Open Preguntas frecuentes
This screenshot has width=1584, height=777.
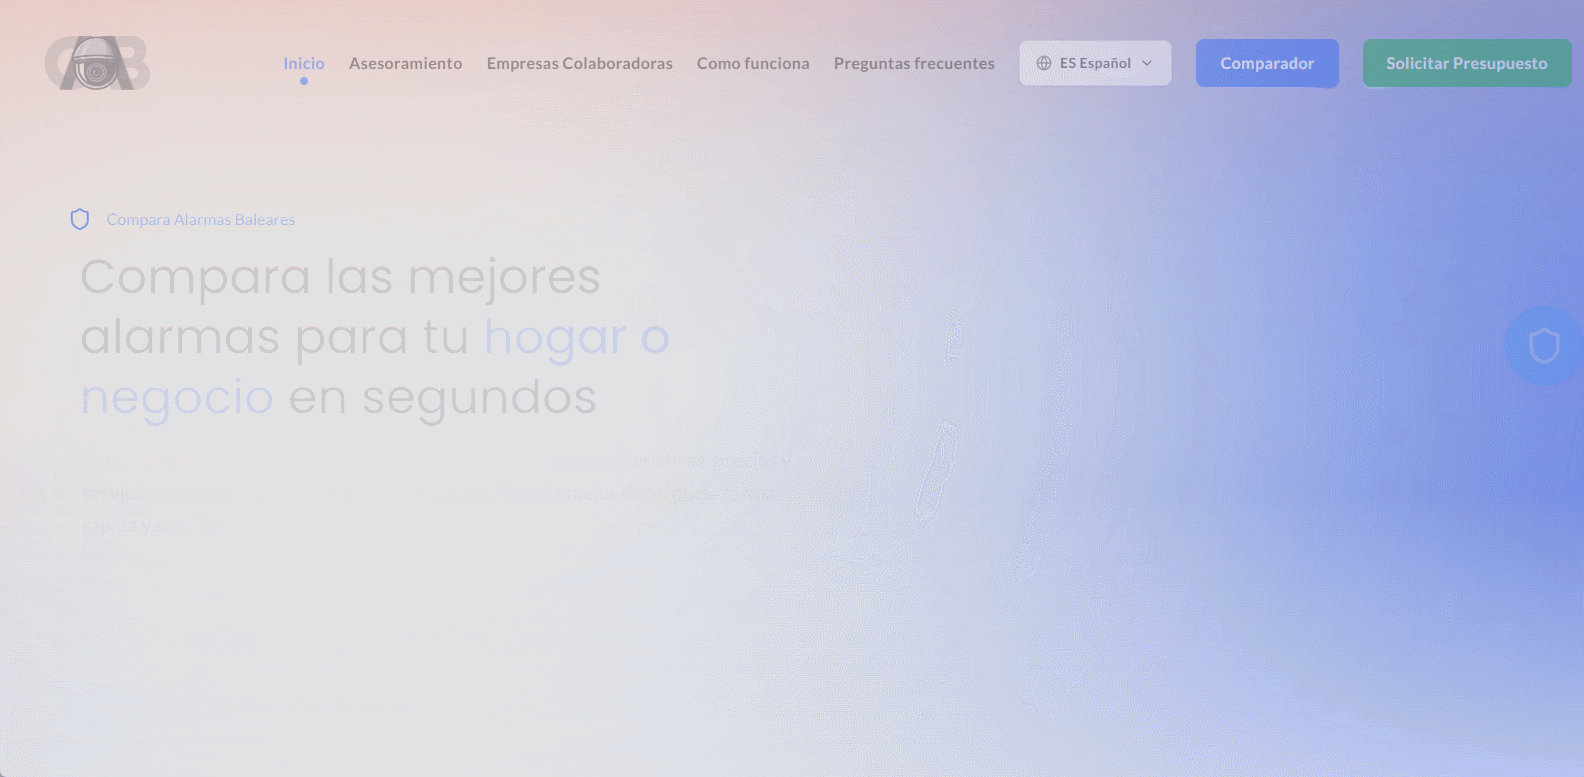point(914,63)
